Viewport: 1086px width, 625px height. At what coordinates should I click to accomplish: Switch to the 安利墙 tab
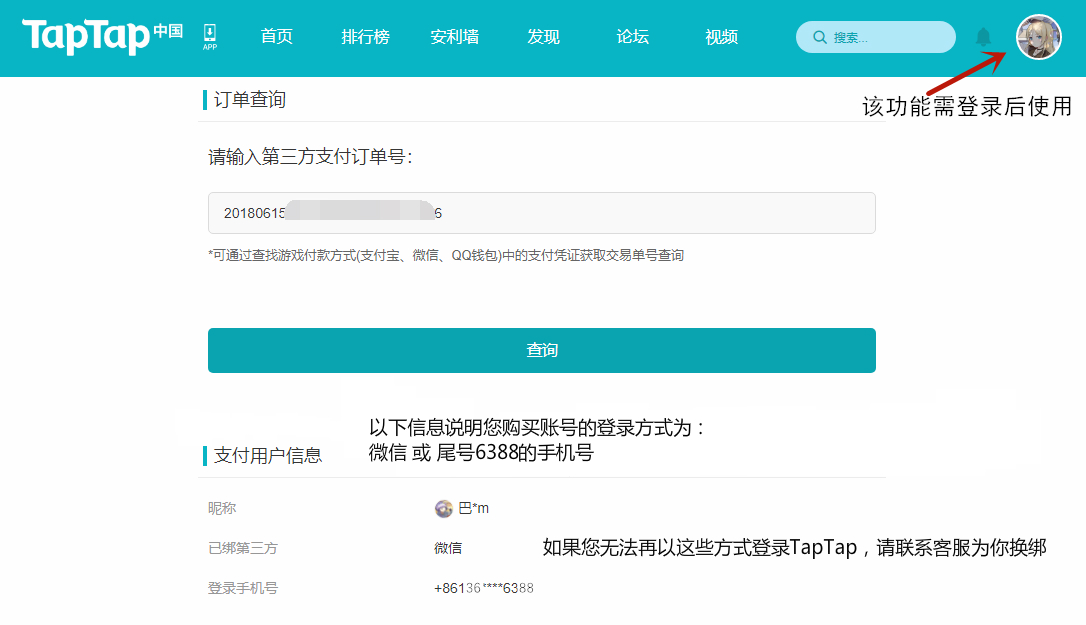point(454,37)
